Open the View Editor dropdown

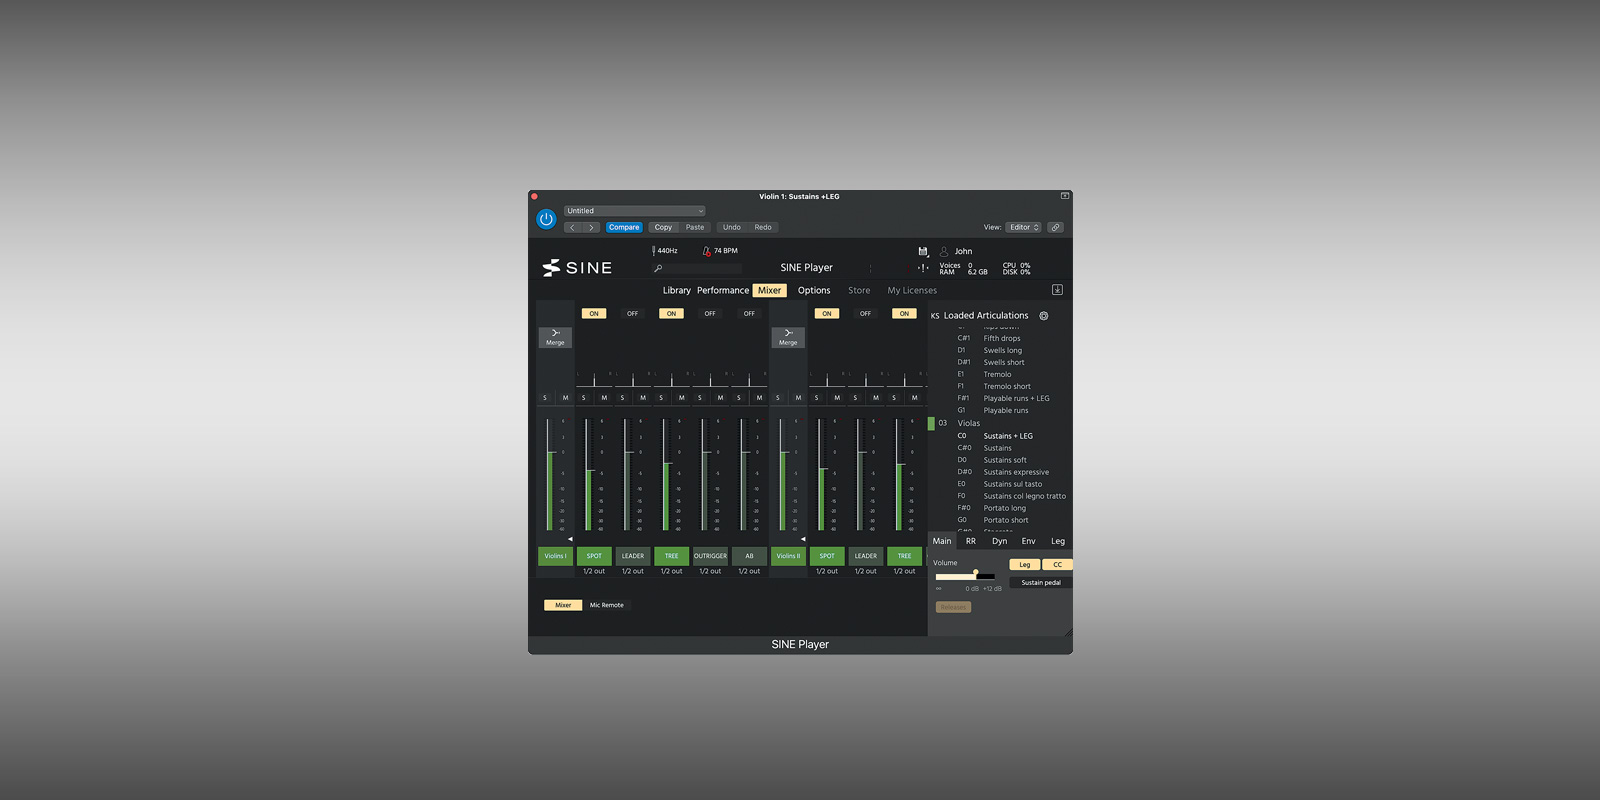(x=1023, y=227)
